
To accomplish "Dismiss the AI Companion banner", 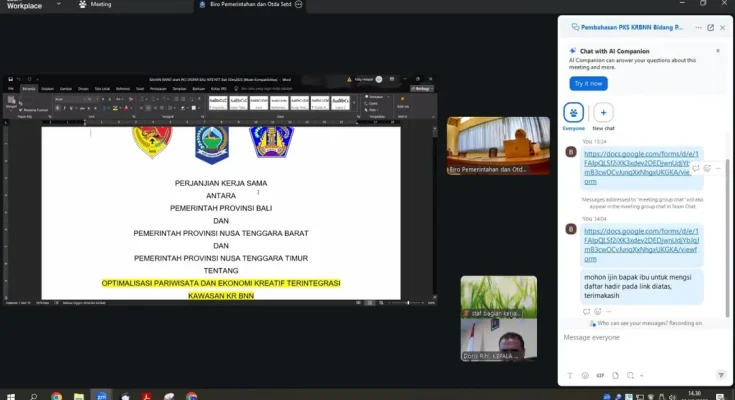I will click(x=717, y=50).
